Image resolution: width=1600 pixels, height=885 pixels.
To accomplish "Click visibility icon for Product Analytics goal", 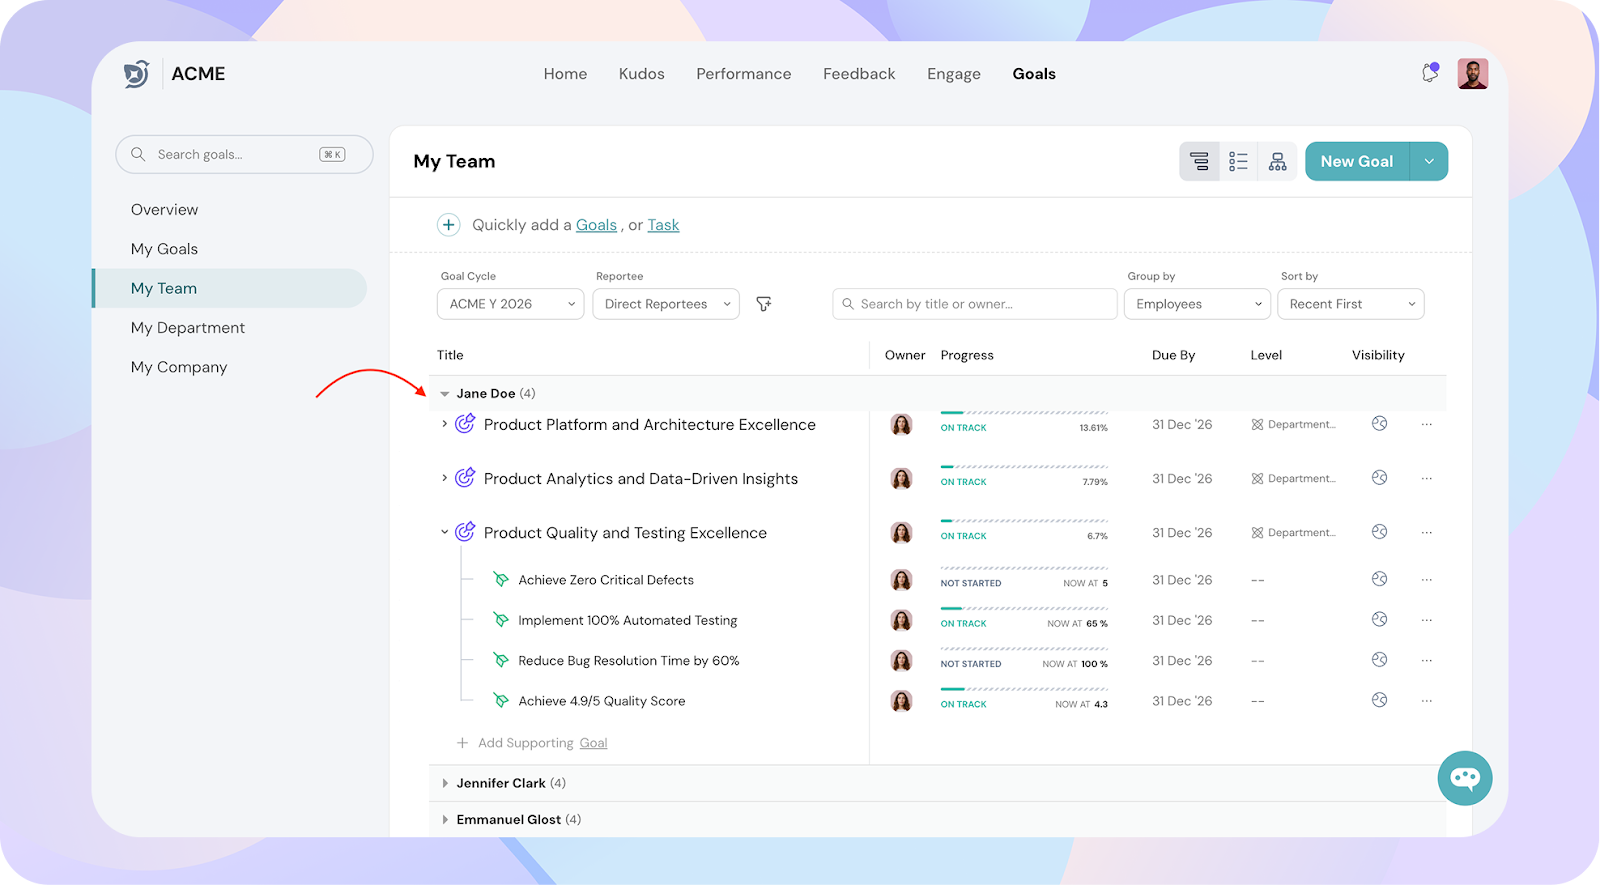I will coord(1379,478).
